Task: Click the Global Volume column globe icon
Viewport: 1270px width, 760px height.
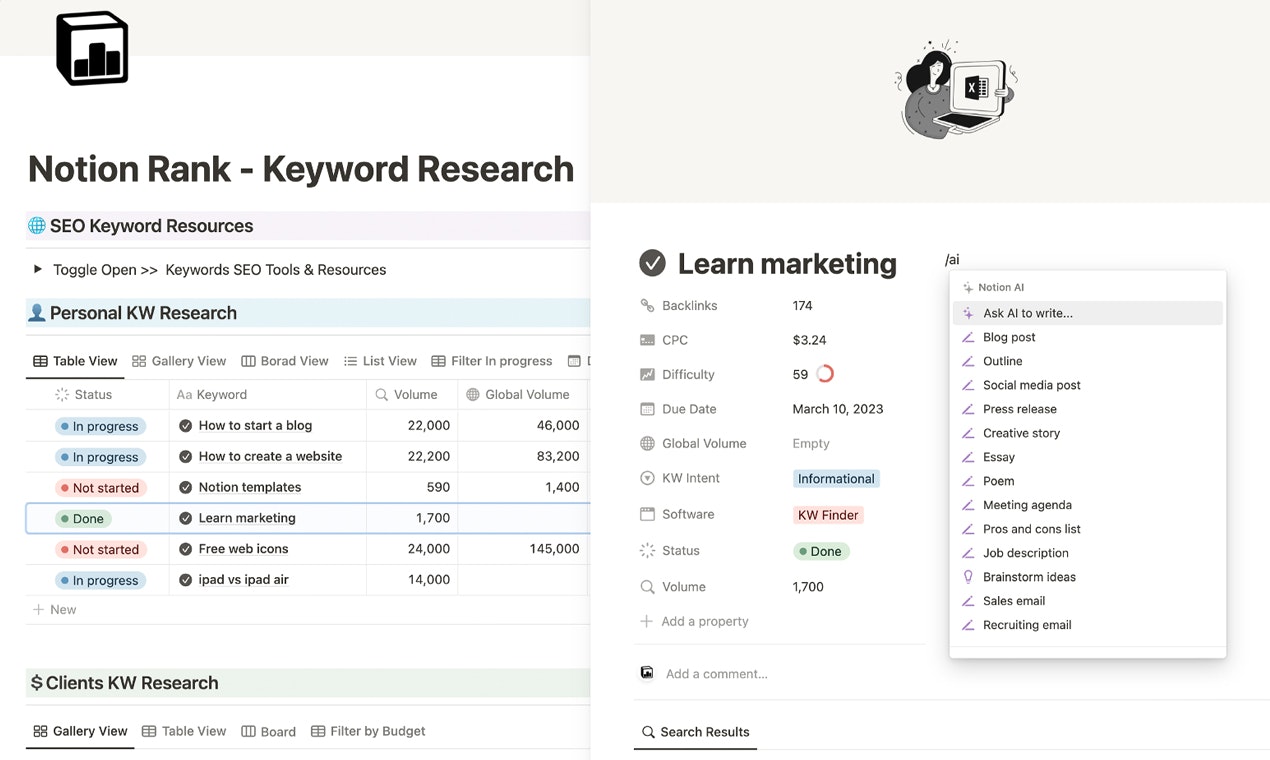Action: pyautogui.click(x=473, y=395)
